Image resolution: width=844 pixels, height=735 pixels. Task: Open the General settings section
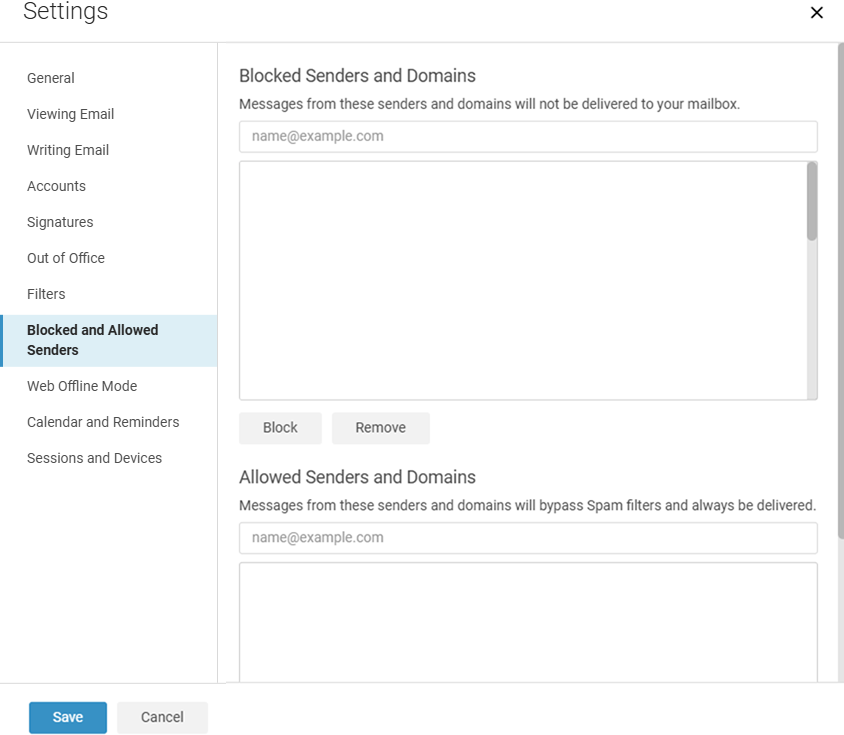[51, 78]
